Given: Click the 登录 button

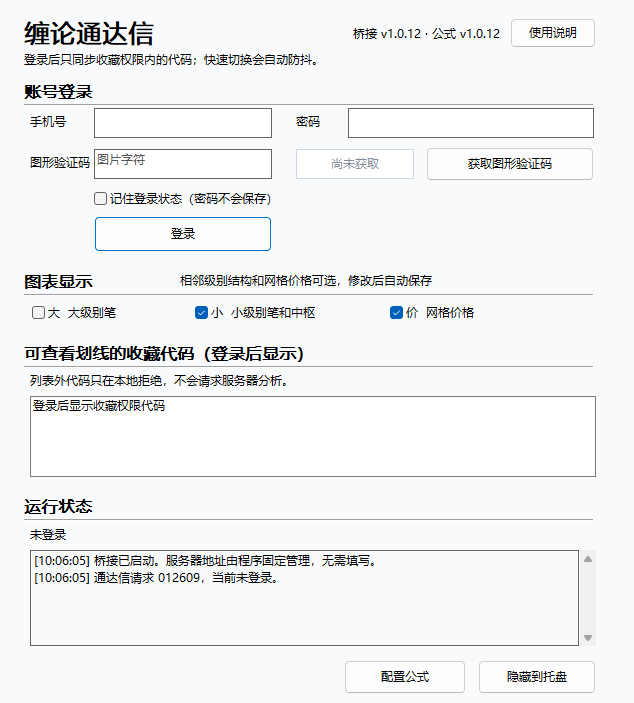Looking at the screenshot, I should point(183,234).
